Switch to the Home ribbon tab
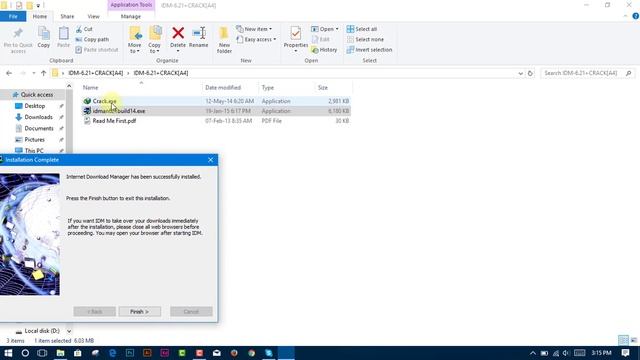This screenshot has width=640, height=360. [40, 16]
